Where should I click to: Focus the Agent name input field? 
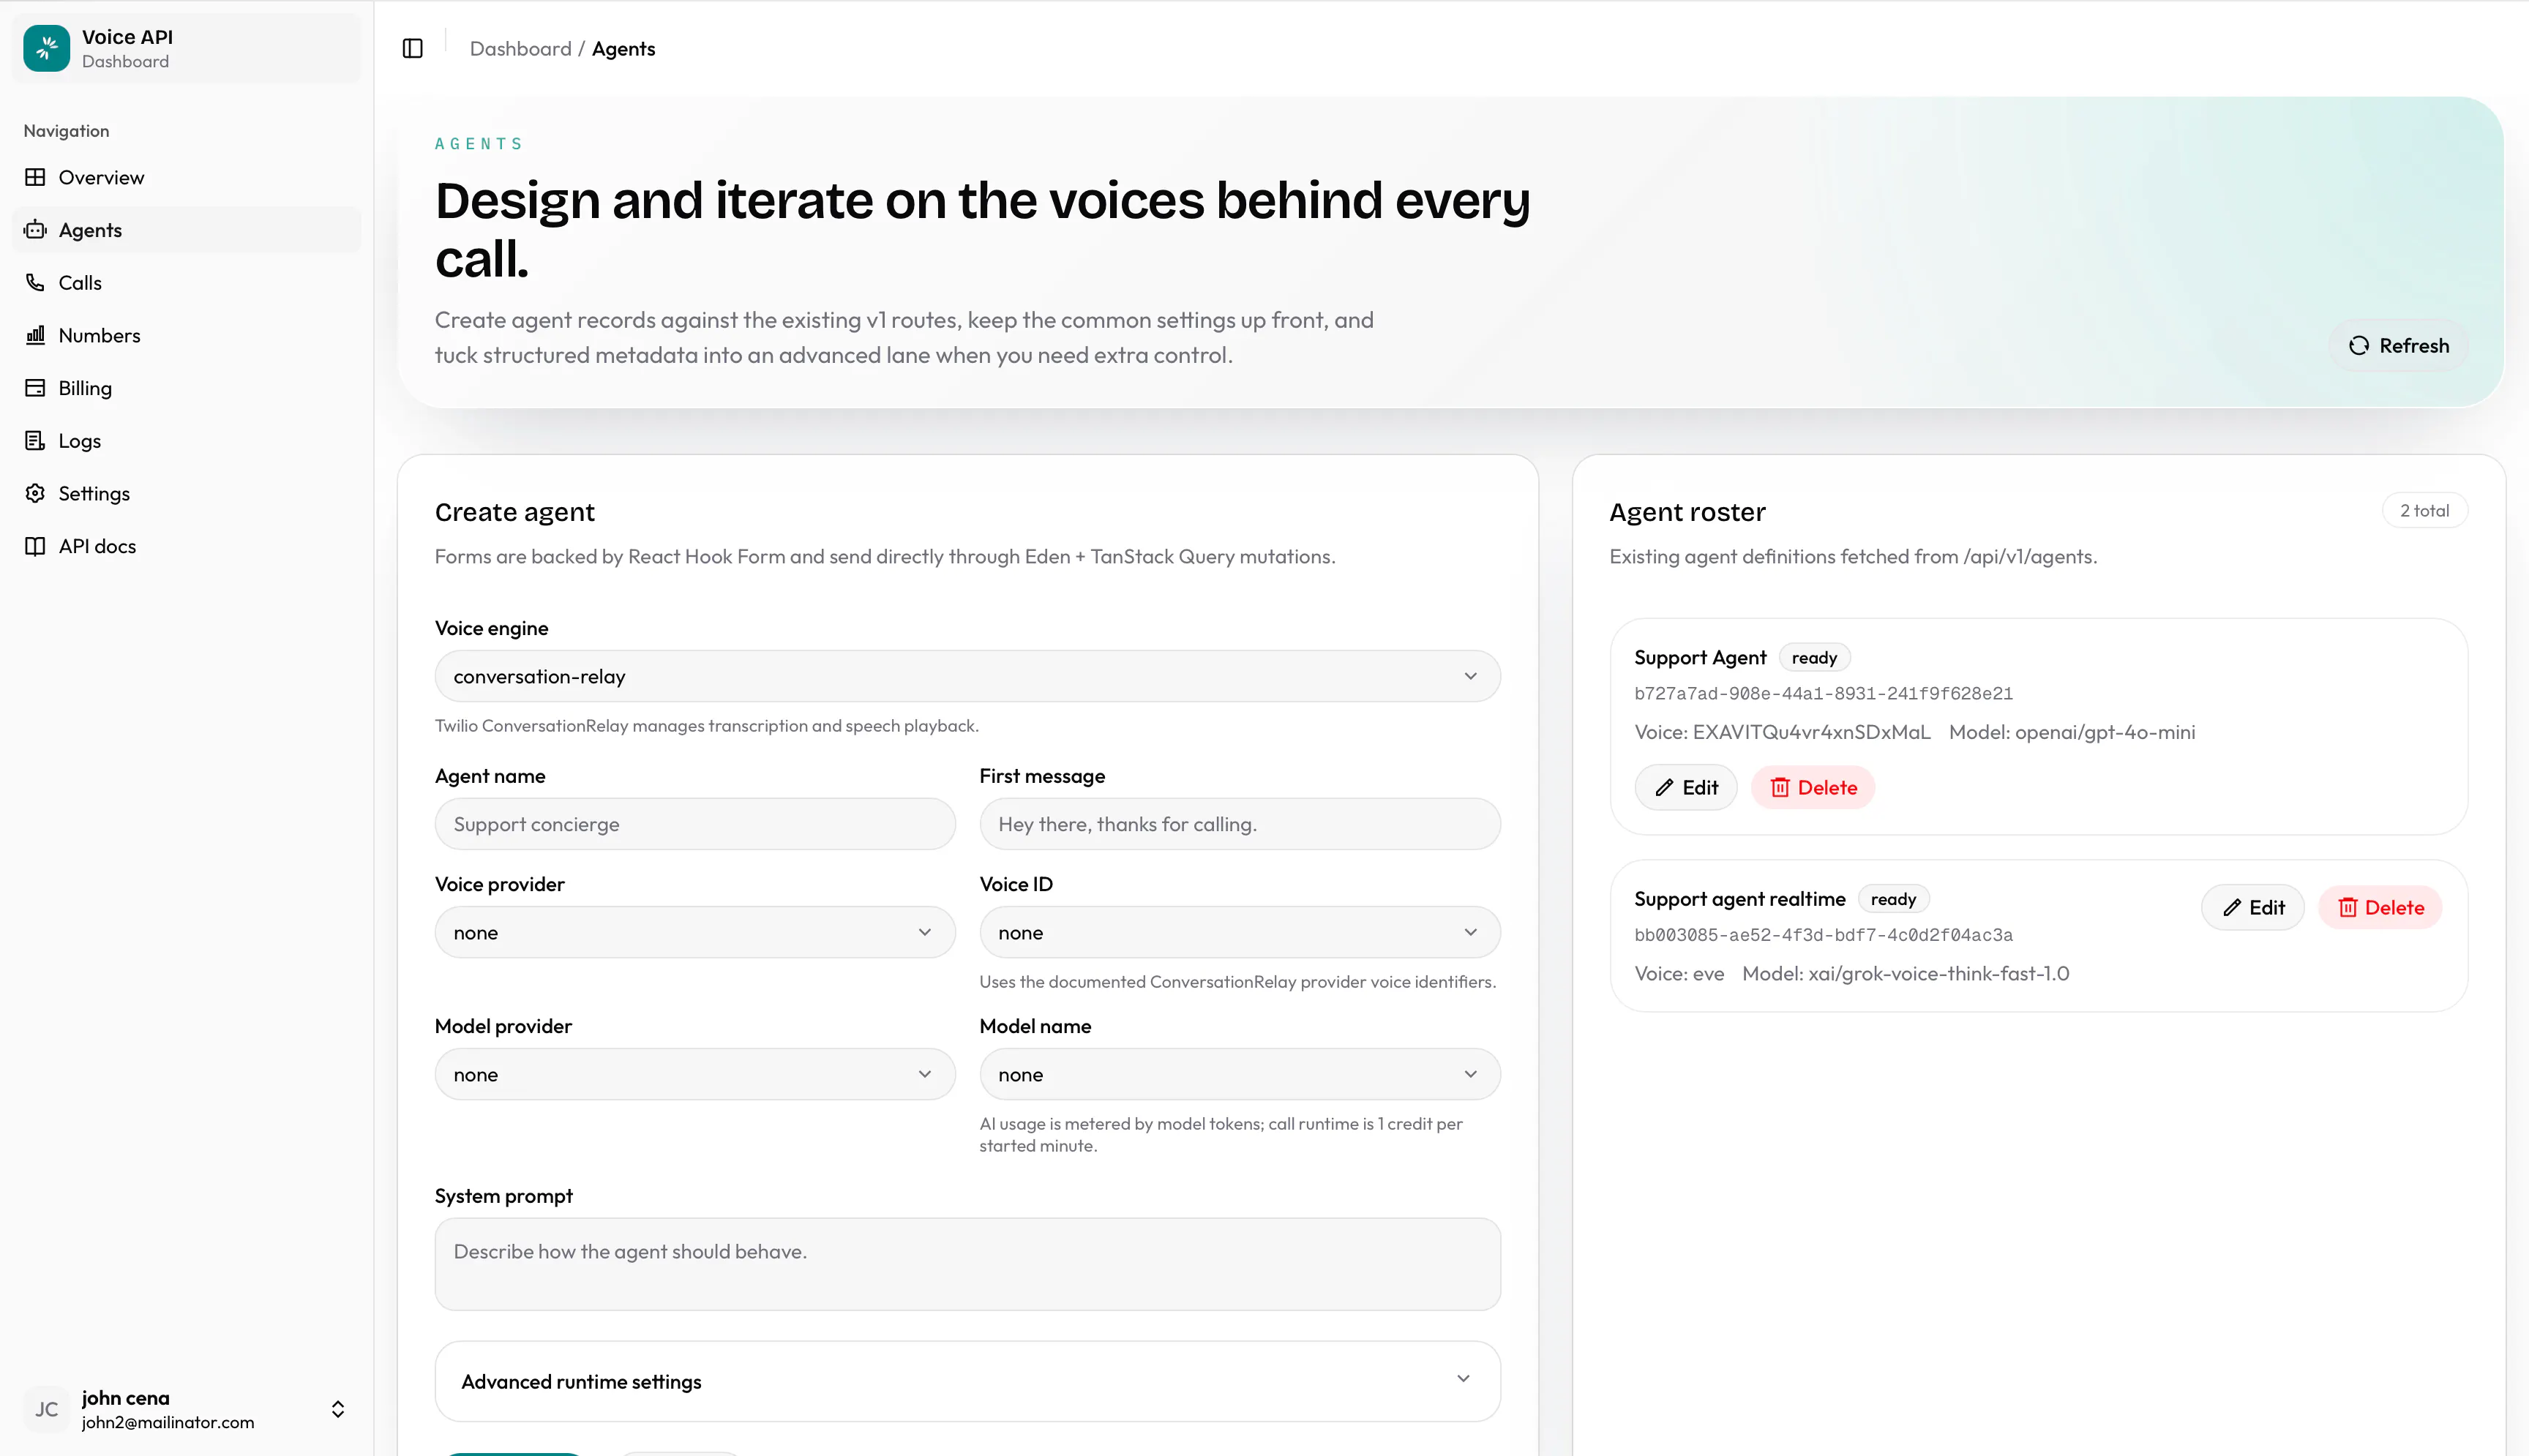click(695, 824)
